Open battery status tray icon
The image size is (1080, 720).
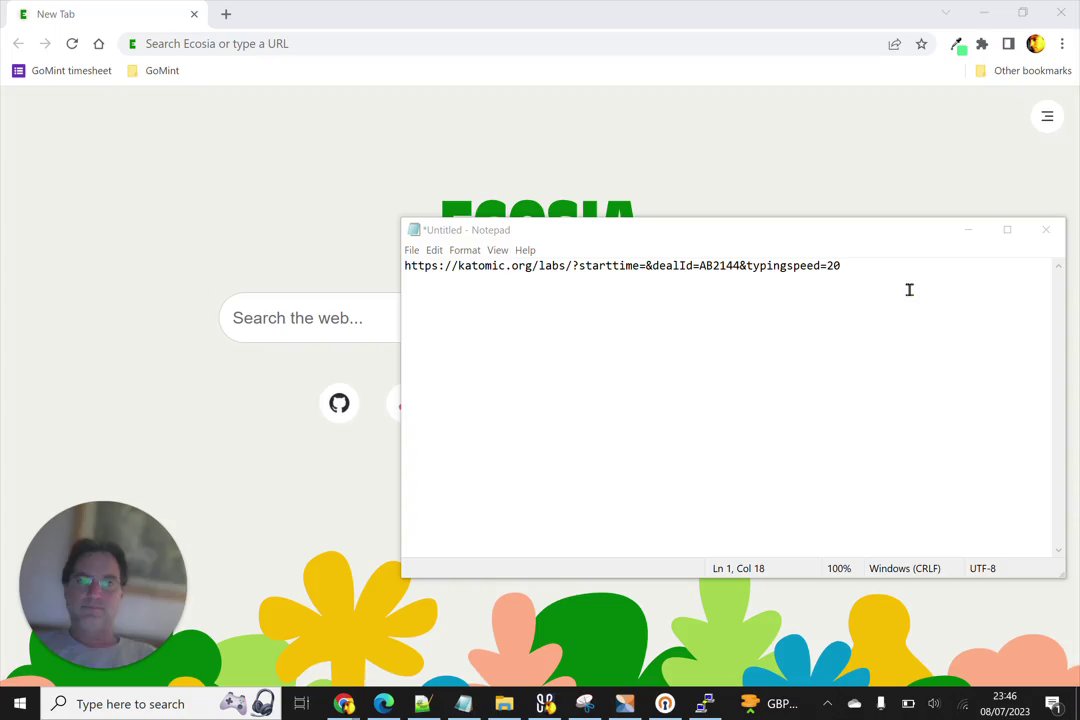pyautogui.click(x=908, y=703)
